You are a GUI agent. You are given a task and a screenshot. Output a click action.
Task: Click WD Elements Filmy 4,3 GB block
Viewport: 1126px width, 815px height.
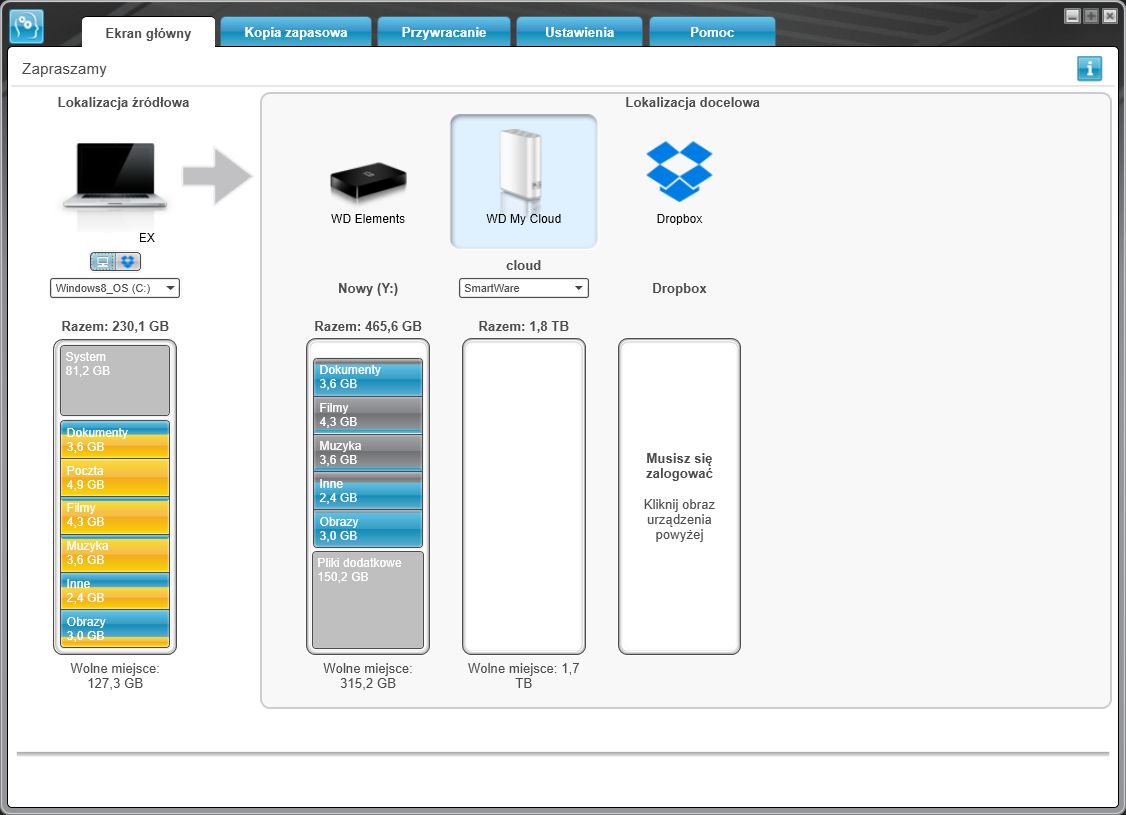pyautogui.click(x=368, y=415)
